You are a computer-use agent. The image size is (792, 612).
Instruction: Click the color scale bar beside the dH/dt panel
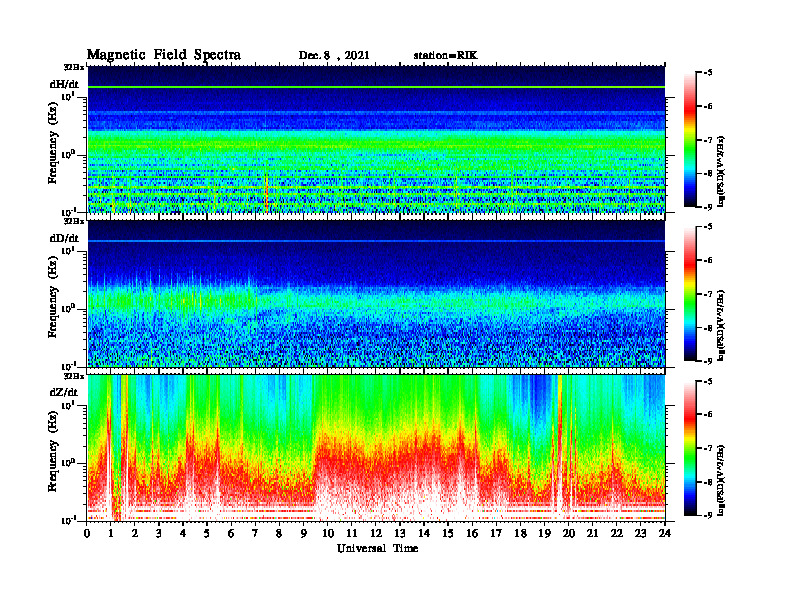point(690,139)
